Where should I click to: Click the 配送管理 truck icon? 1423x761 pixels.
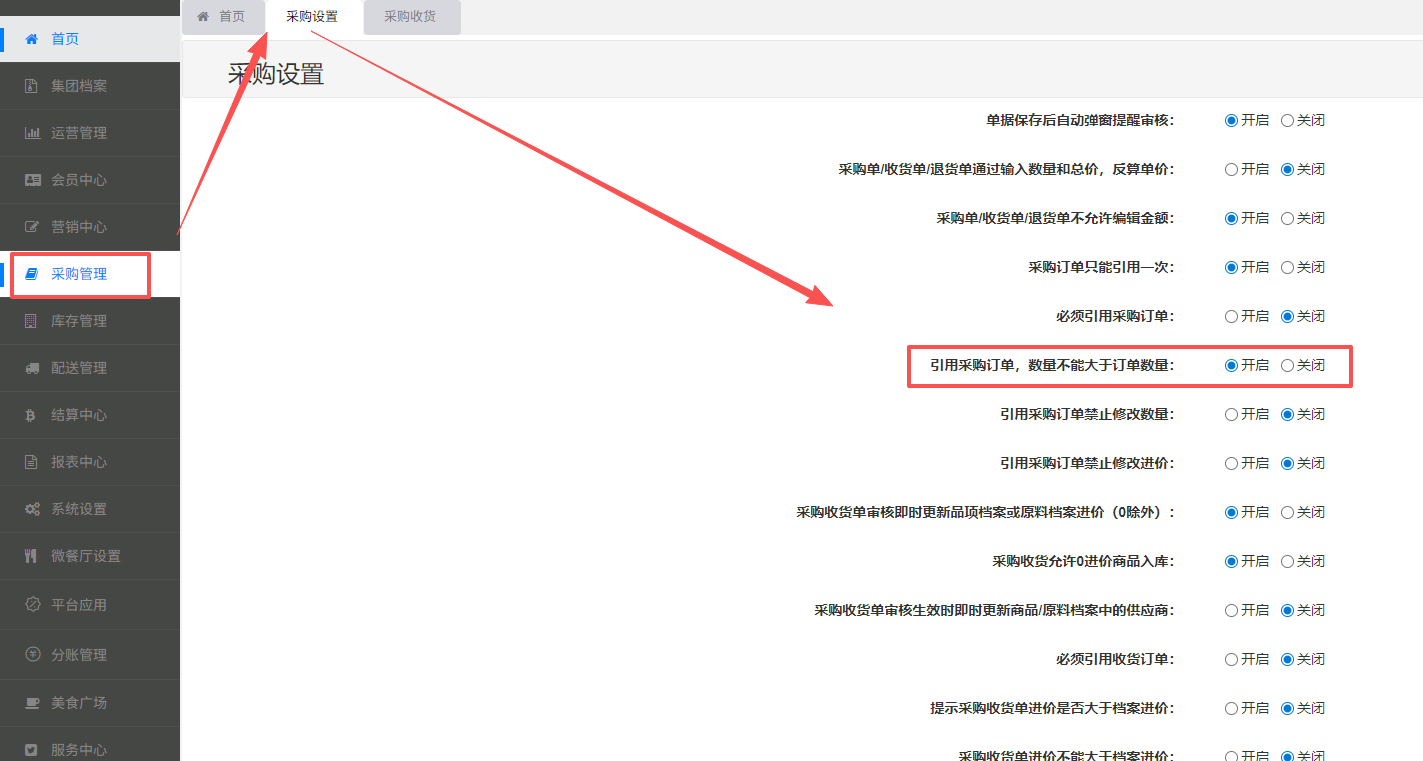pyautogui.click(x=32, y=368)
